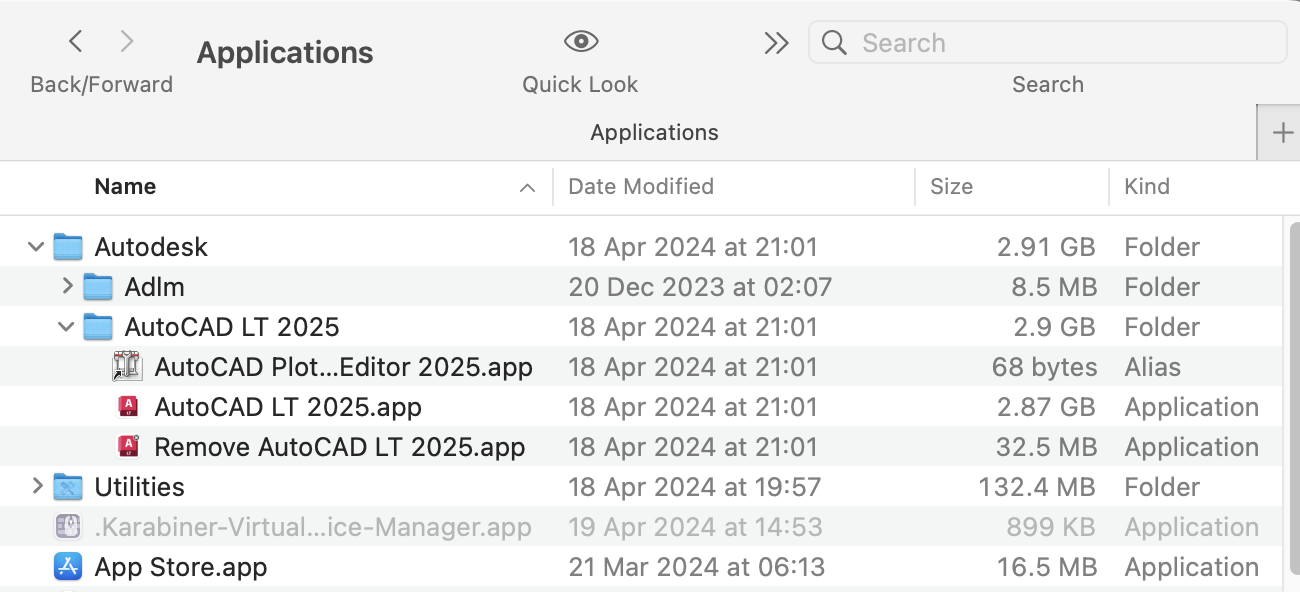Screen dimensions: 1300x592
Task: Click the Karabiner Virtual Device Manager icon
Action: click(x=67, y=527)
